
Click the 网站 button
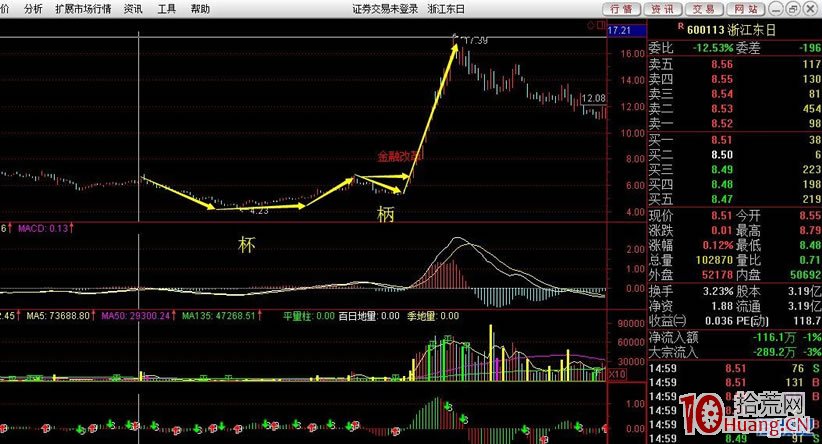point(745,9)
